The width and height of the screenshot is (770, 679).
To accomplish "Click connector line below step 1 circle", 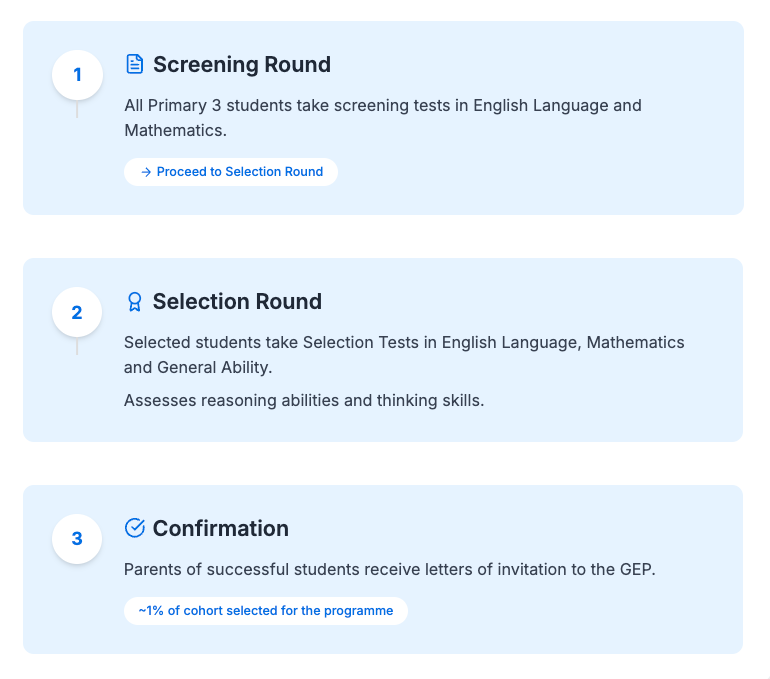I will (77, 109).
